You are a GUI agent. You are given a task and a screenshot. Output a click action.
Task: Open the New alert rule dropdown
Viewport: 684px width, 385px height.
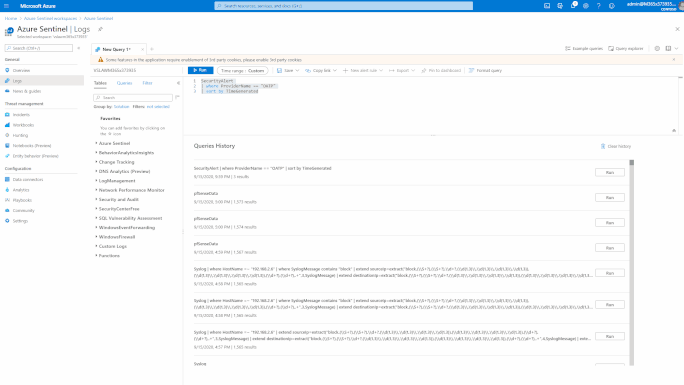[x=363, y=71]
